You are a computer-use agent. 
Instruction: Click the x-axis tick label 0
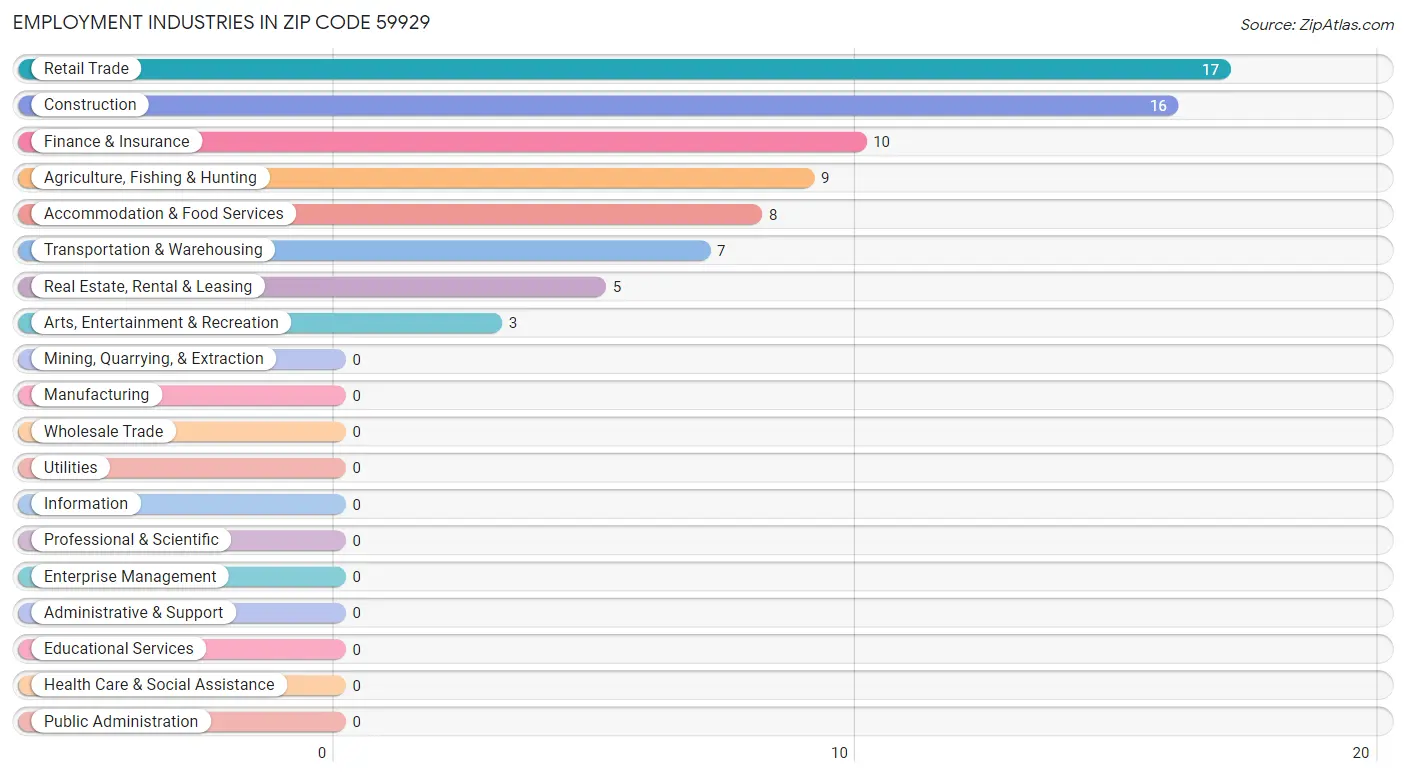[x=322, y=753]
